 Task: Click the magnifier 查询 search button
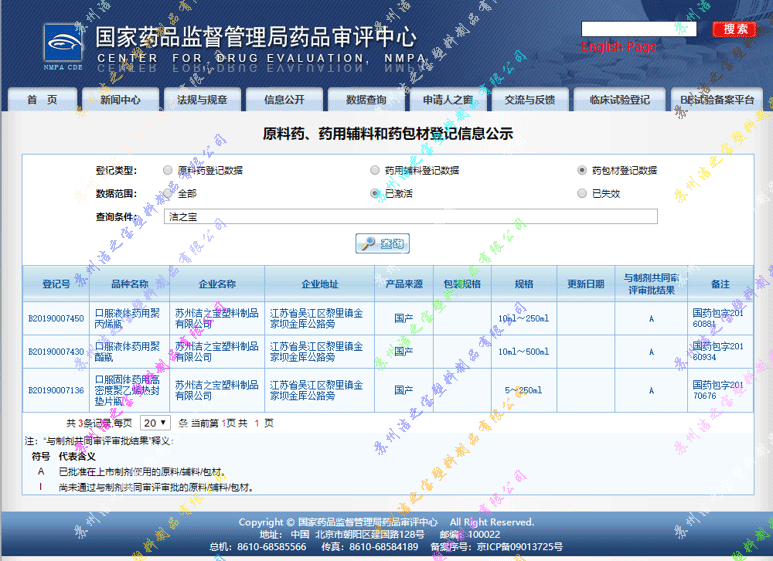point(381,243)
